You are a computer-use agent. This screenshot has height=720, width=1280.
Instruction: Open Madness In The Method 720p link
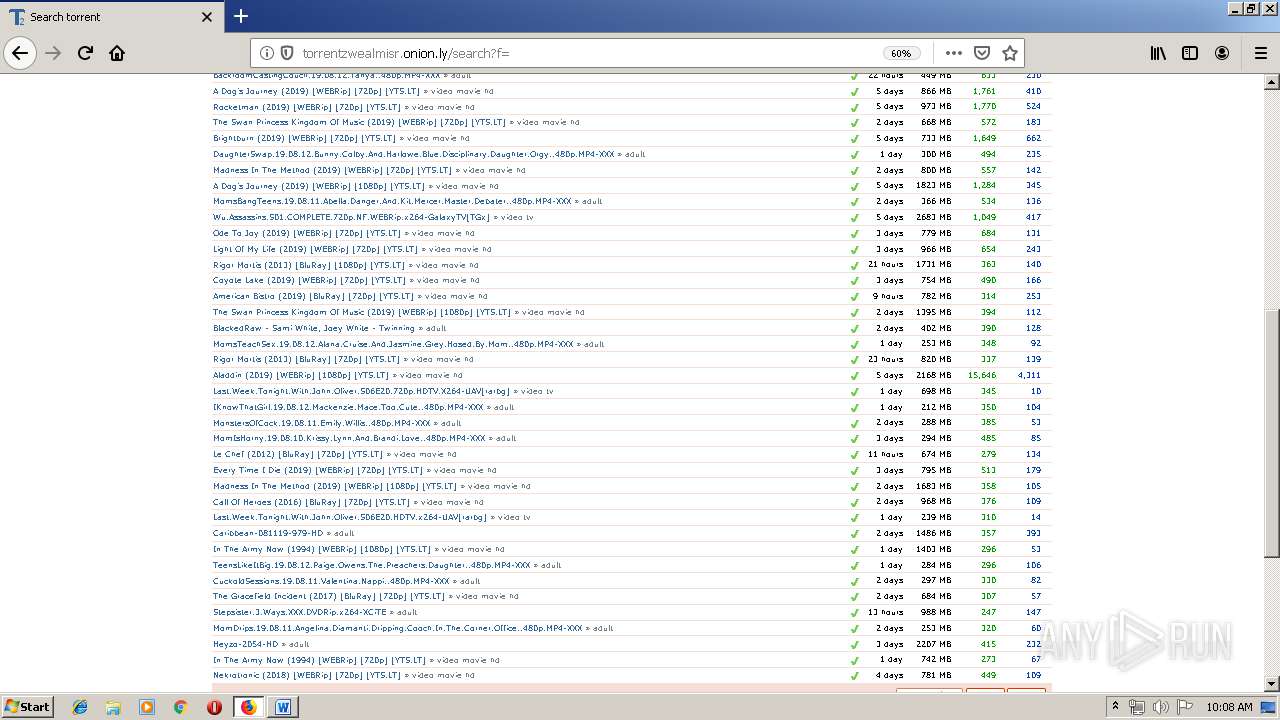pyautogui.click(x=332, y=170)
